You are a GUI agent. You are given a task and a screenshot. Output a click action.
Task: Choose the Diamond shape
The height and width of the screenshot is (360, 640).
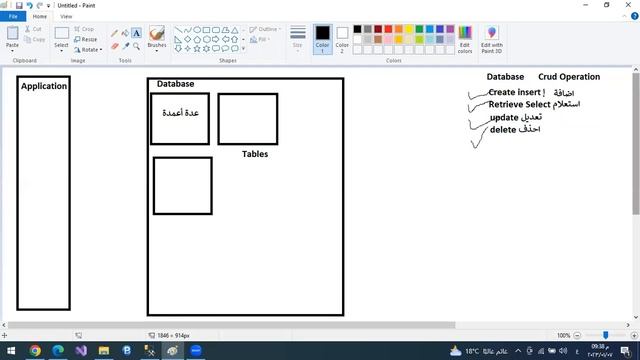pos(187,39)
